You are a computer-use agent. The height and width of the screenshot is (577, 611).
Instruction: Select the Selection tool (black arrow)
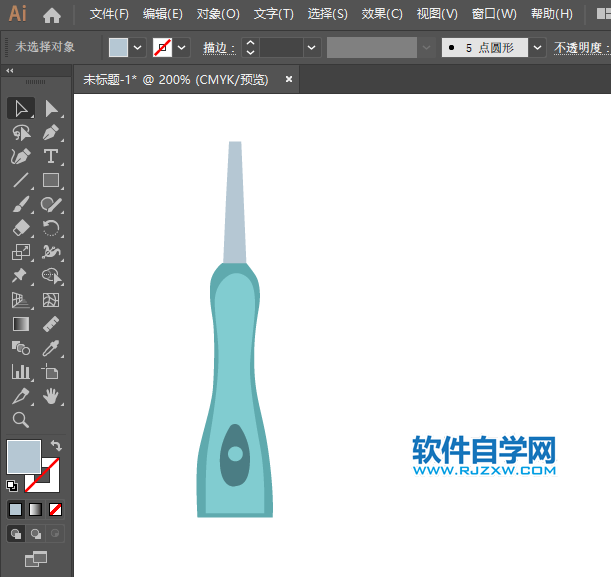(x=21, y=108)
